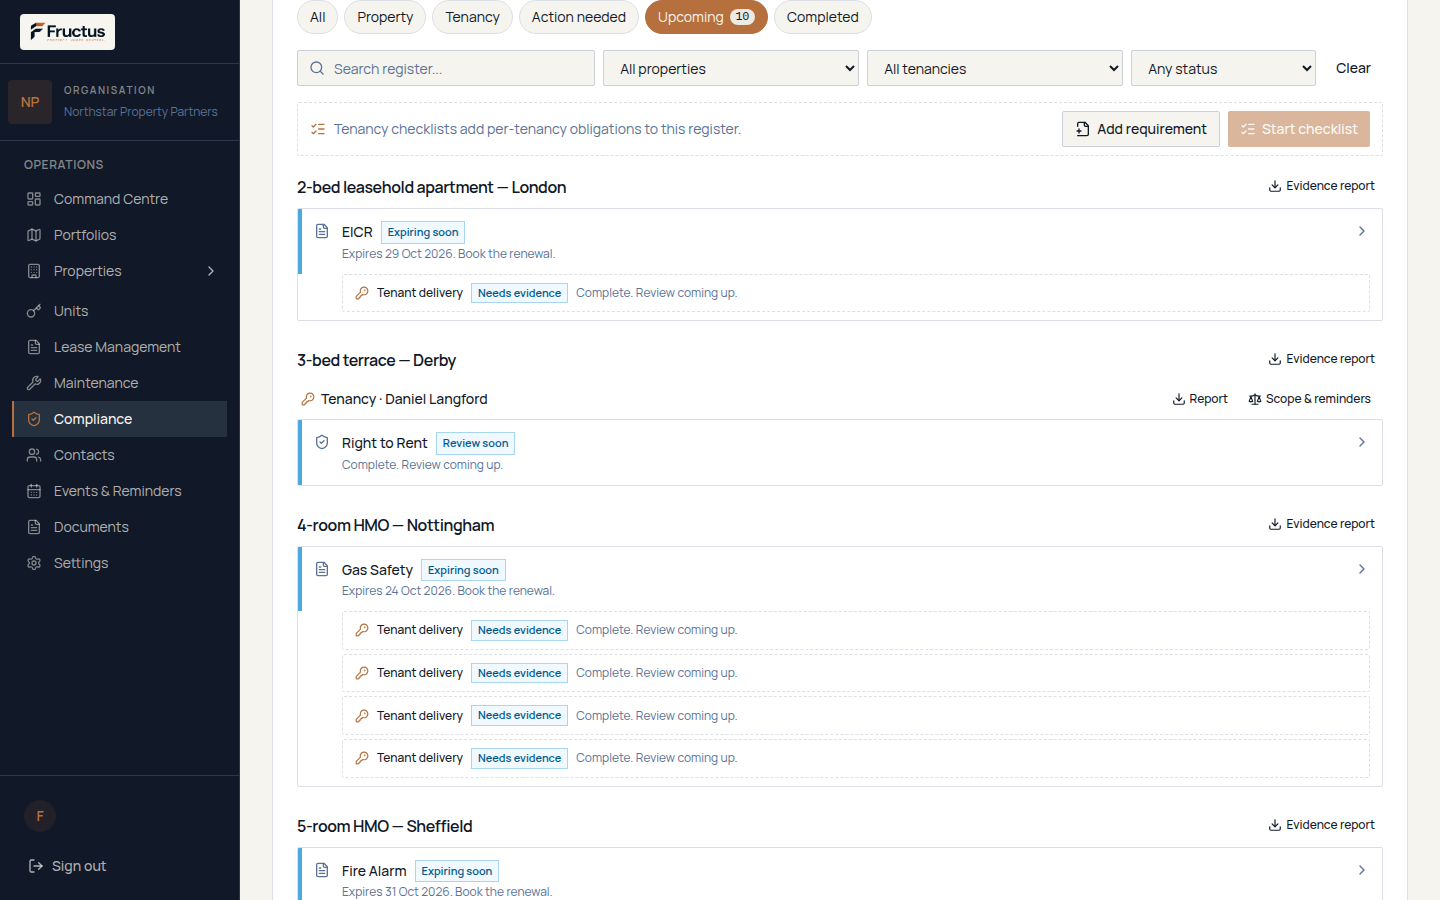Click the Contacts people icon
Viewport: 1440px width, 900px height.
coord(34,455)
